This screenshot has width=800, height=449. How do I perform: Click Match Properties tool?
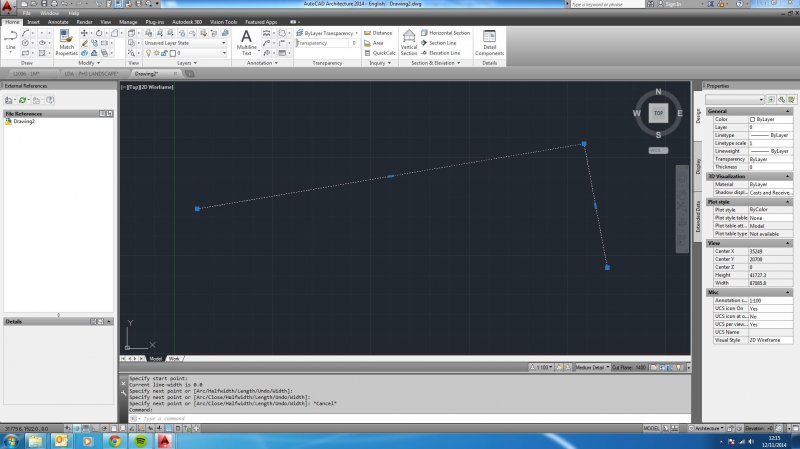tap(66, 42)
